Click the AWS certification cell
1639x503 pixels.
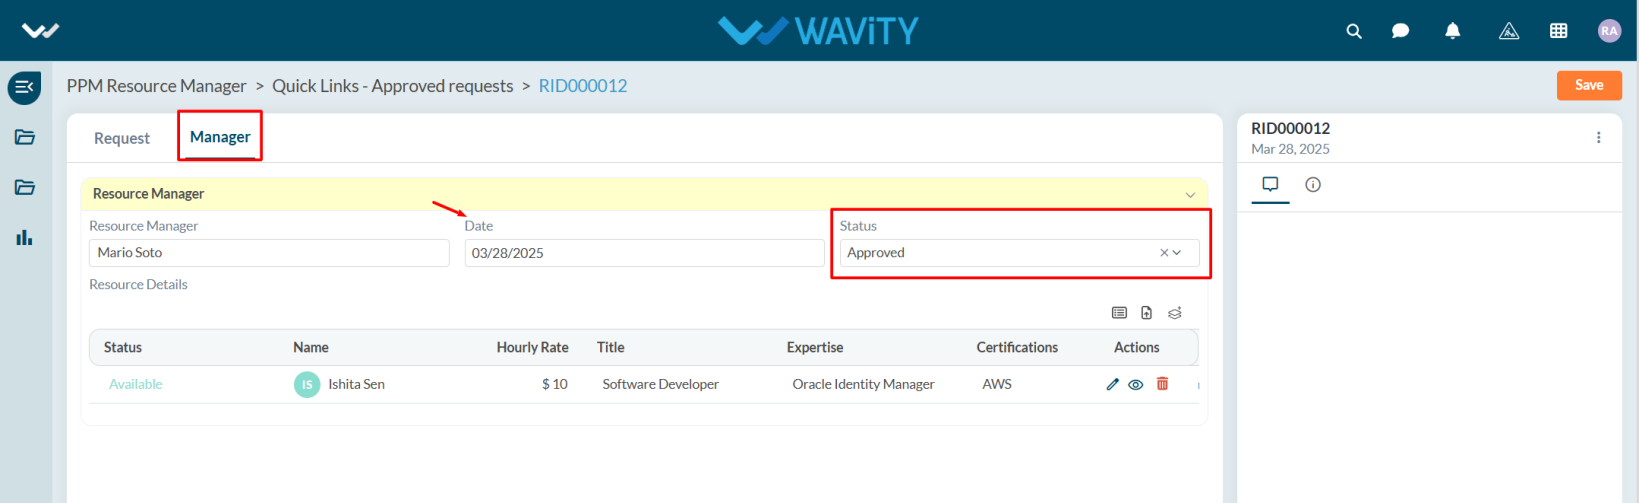point(997,384)
